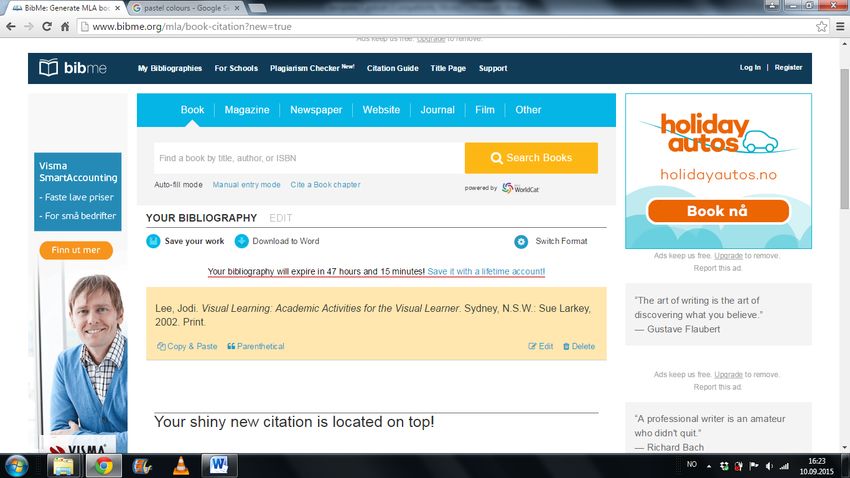Screen dimensions: 850x478
Task: Click the network signal tray icon
Action: pyautogui.click(x=784, y=466)
